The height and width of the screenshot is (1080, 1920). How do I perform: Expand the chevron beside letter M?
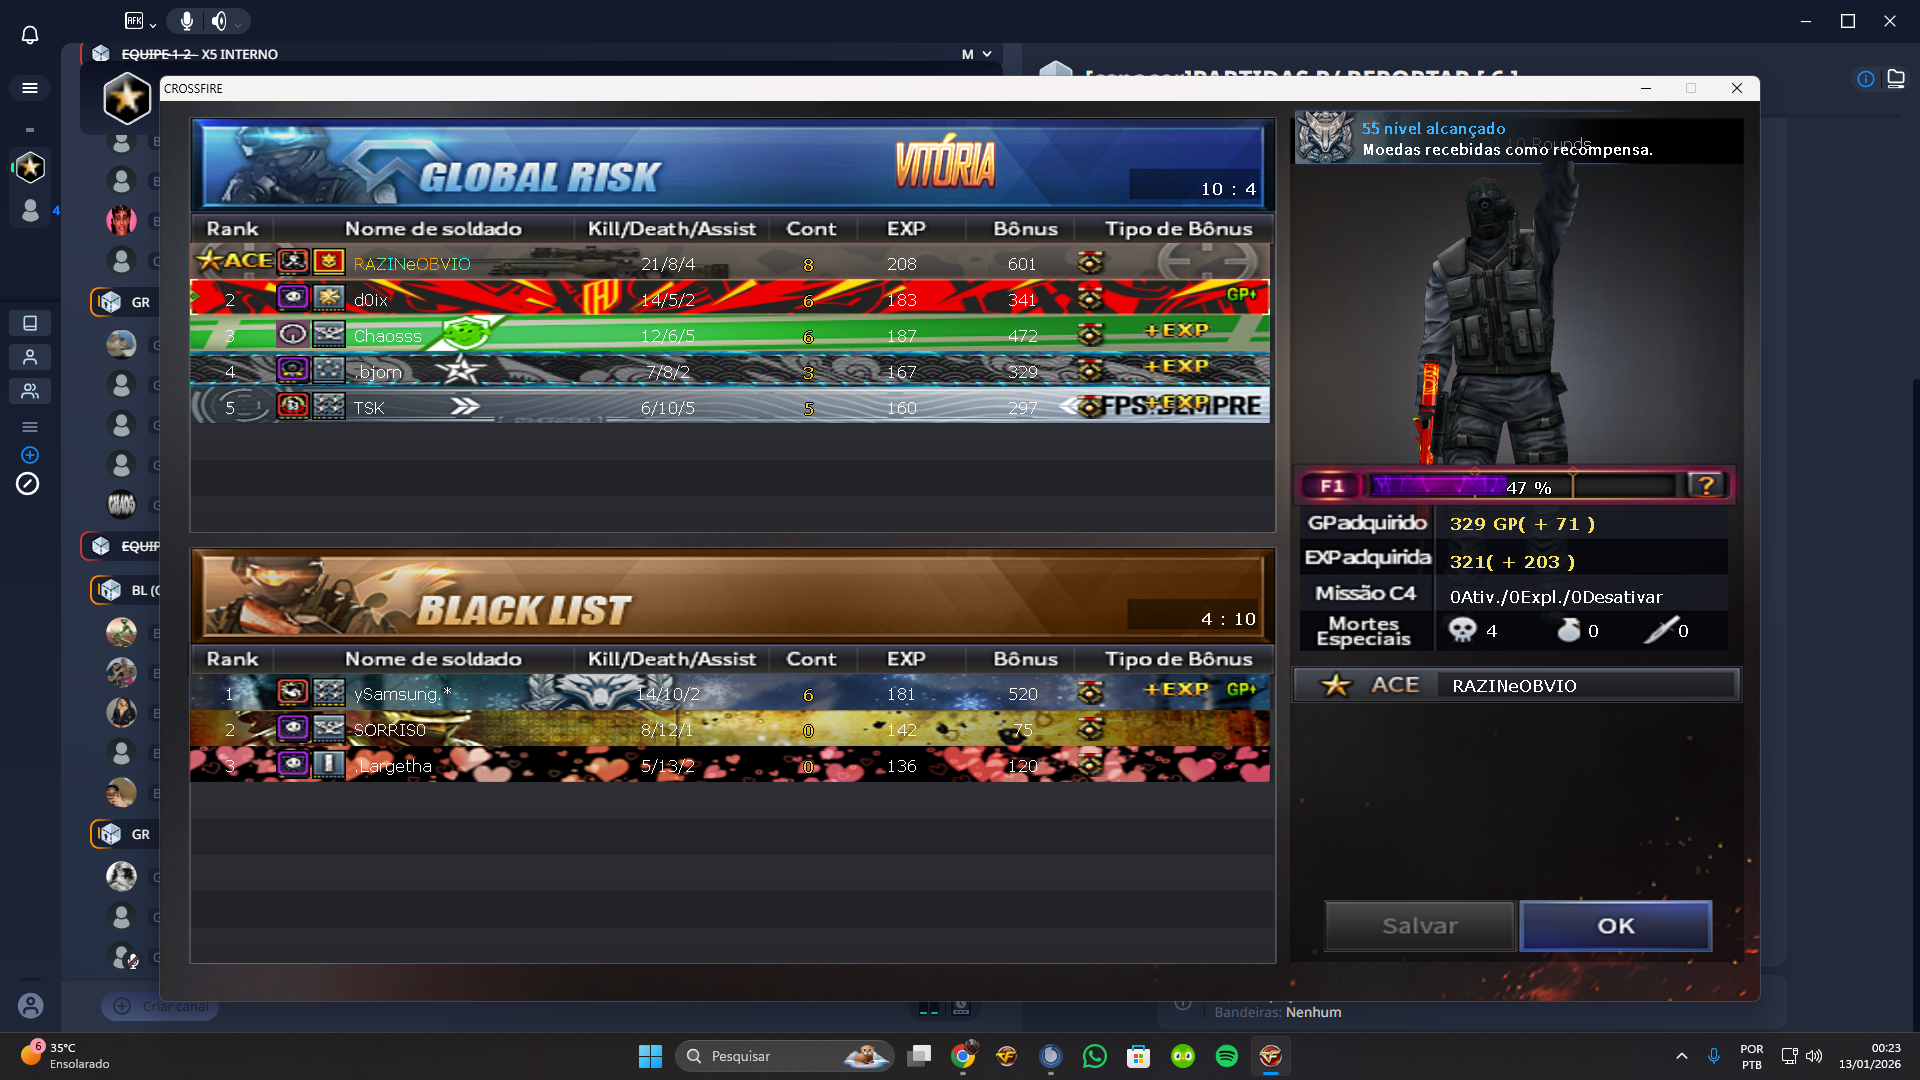[987, 54]
